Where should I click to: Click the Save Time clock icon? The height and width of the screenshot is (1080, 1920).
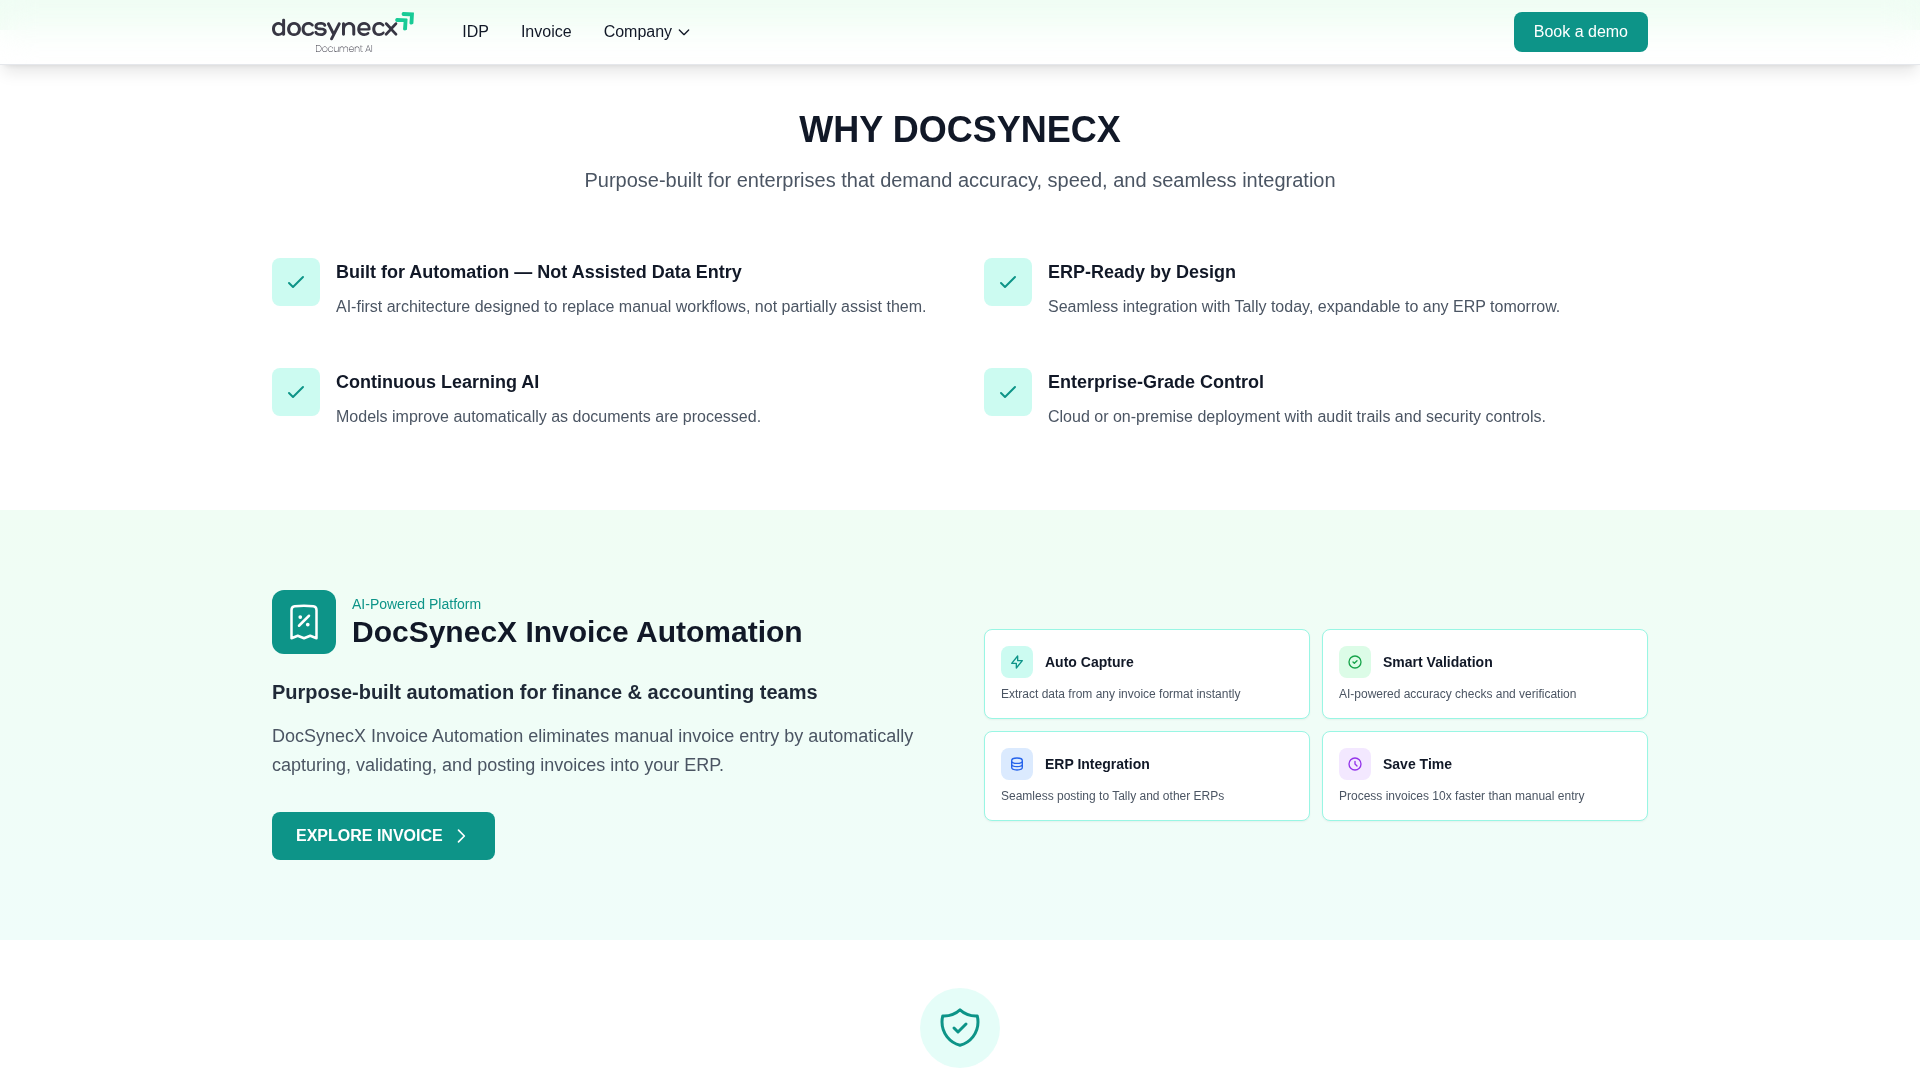pyautogui.click(x=1355, y=764)
